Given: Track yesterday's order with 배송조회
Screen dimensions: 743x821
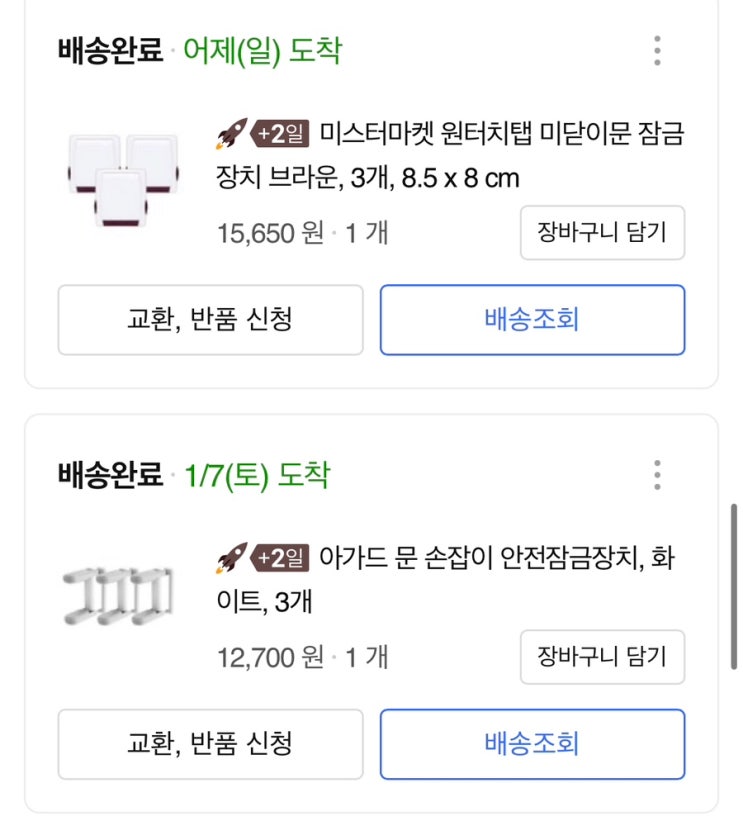Looking at the screenshot, I should point(532,320).
